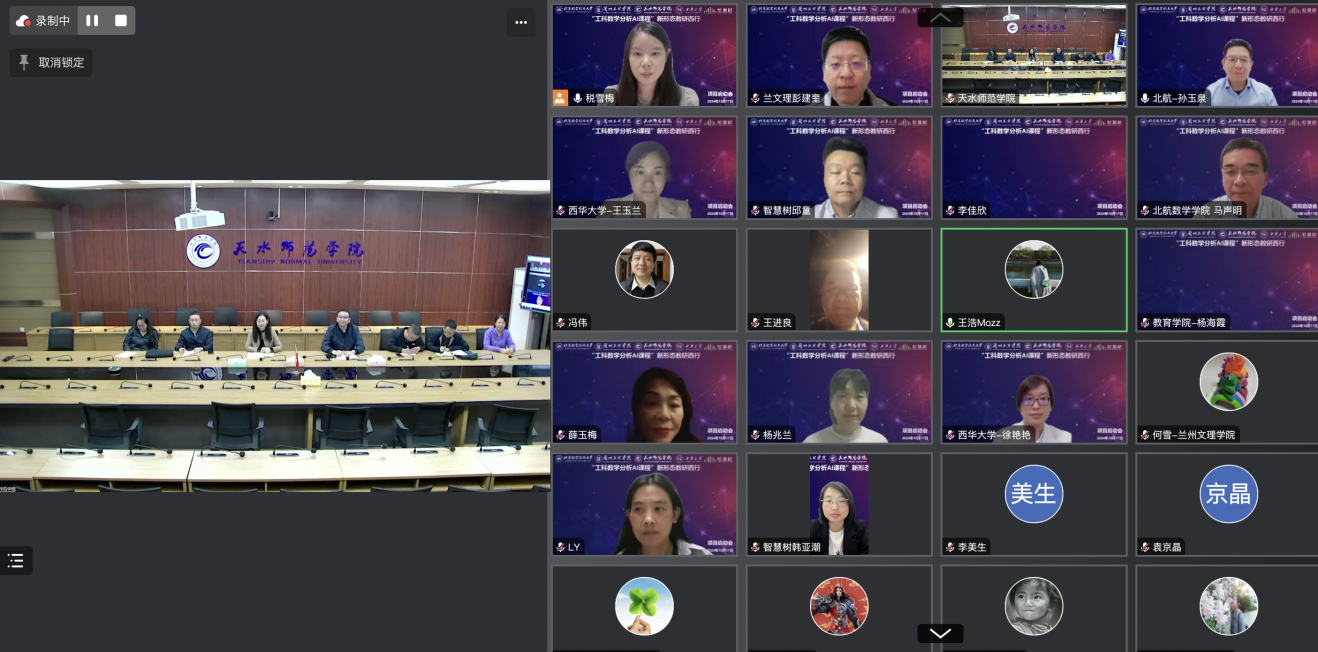Unpin video with 取消锁定 button
This screenshot has height=652, width=1318.
pos(51,62)
